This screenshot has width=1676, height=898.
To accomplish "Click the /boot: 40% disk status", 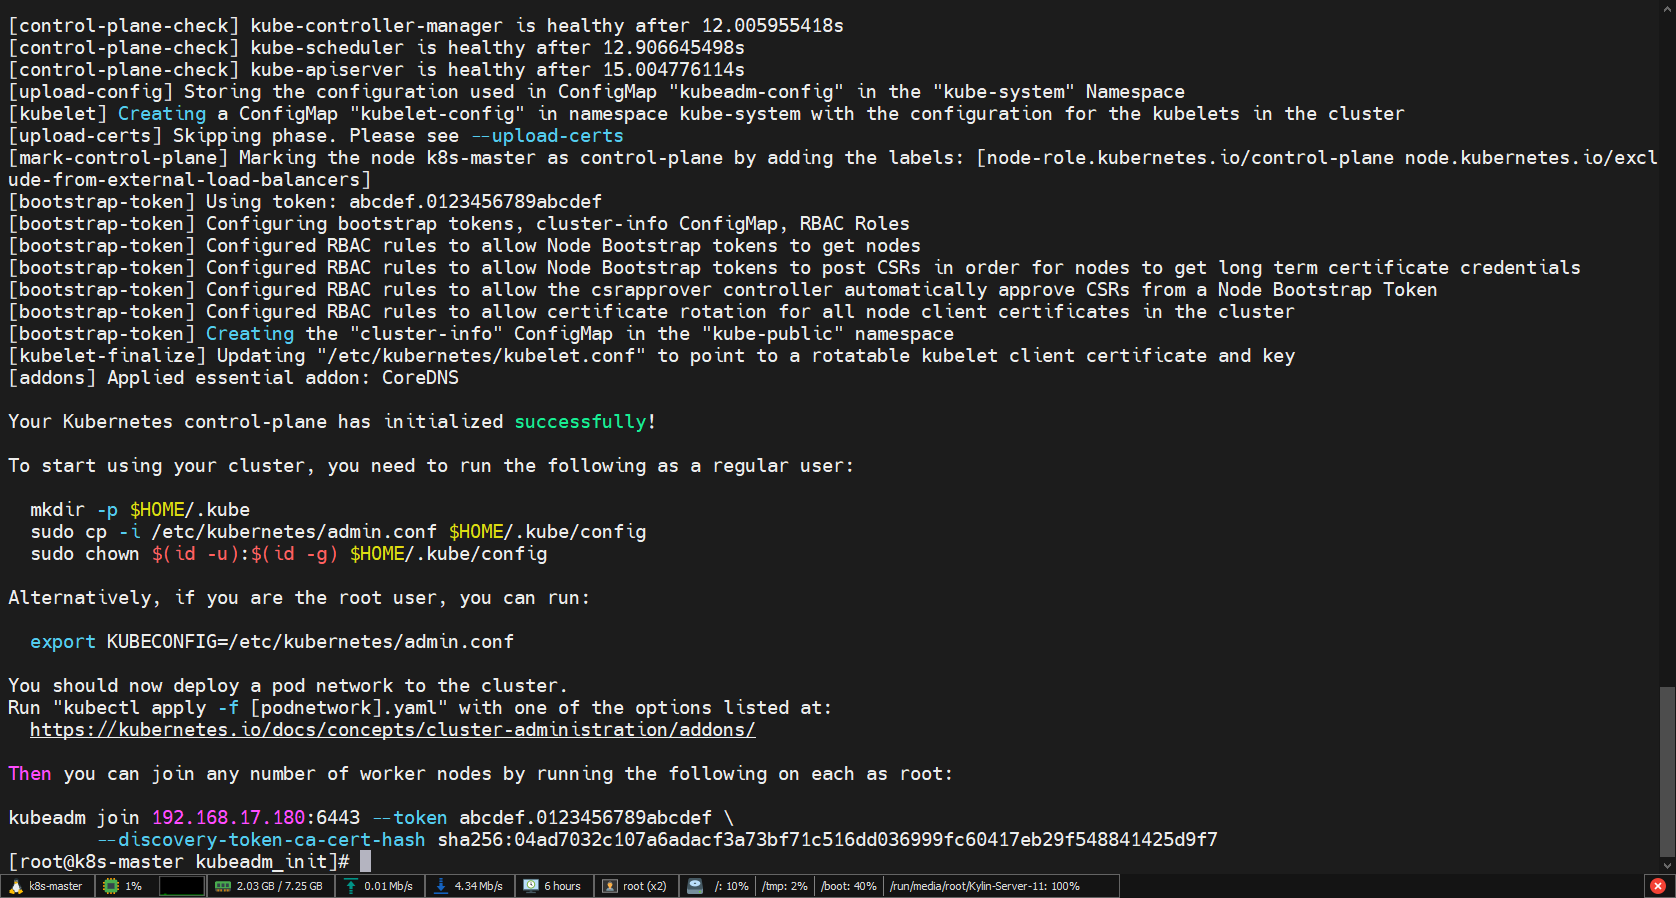I will 848,886.
